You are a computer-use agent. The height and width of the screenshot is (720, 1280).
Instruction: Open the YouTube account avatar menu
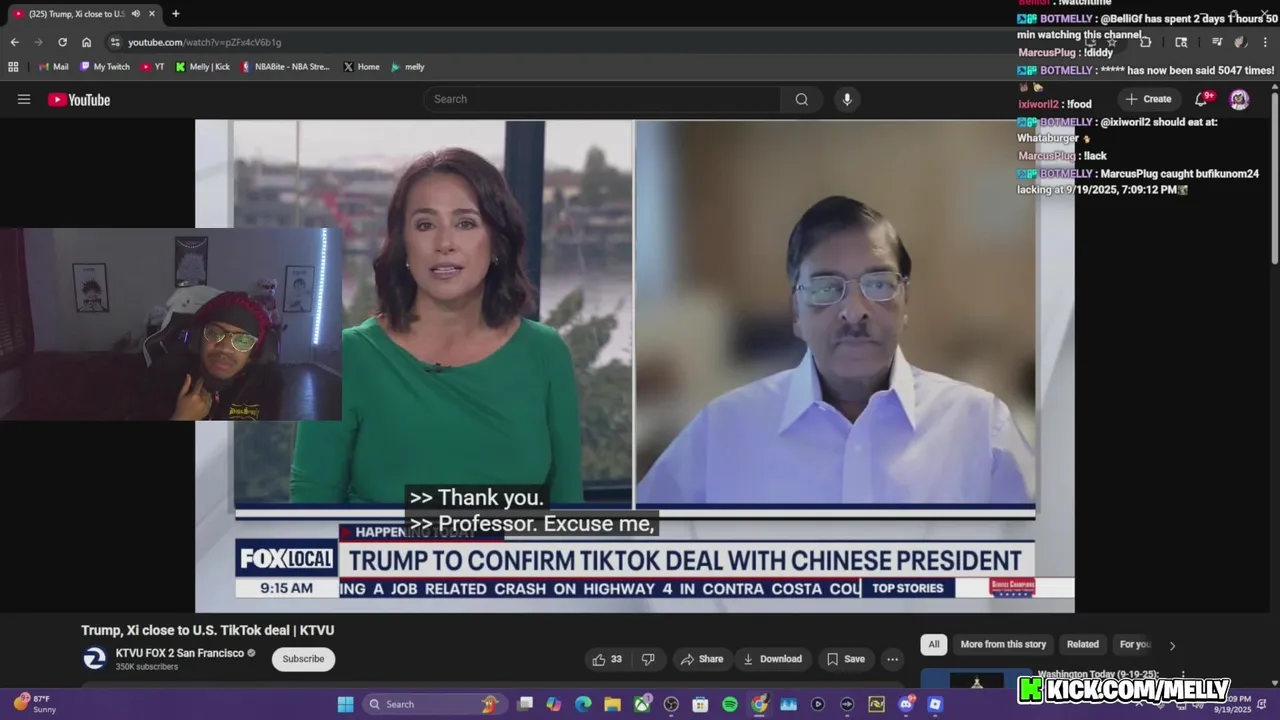pos(1239,99)
